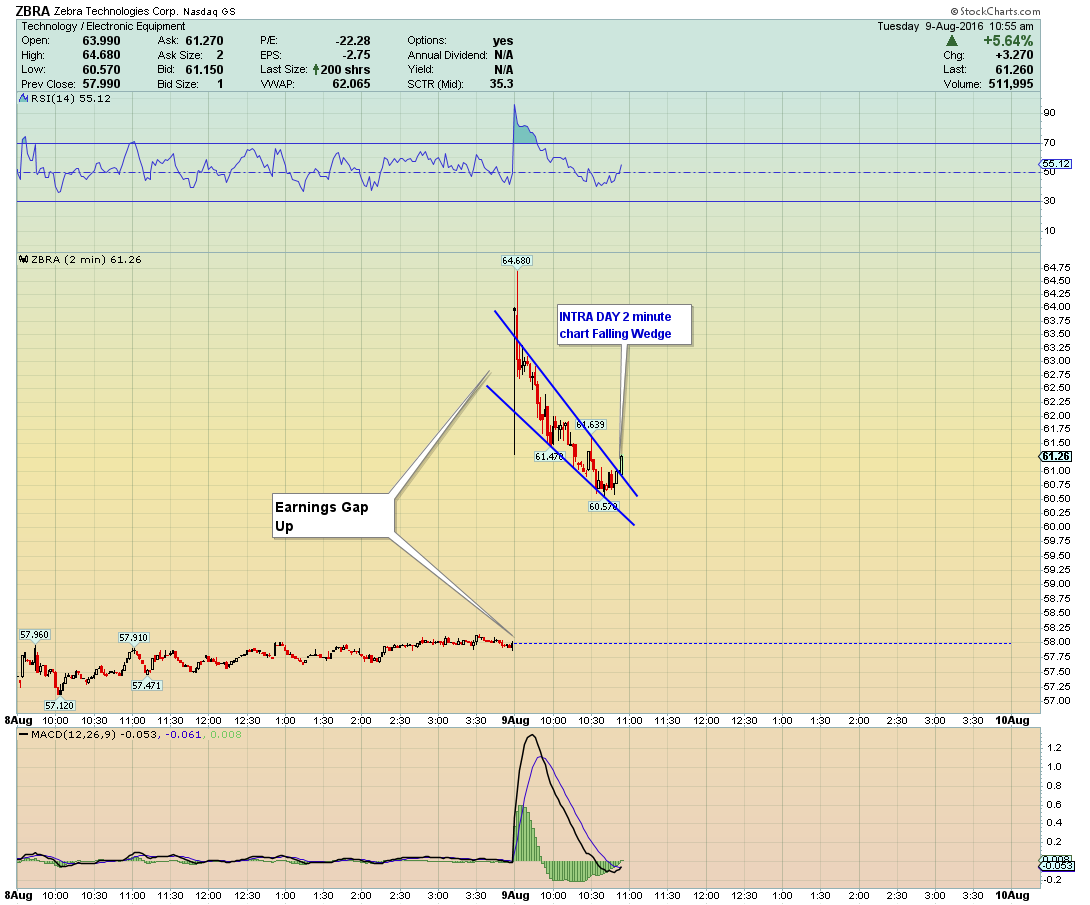Click the tallest green MACD histogram bar
The width and height of the screenshot is (1090, 905).
(x=521, y=833)
